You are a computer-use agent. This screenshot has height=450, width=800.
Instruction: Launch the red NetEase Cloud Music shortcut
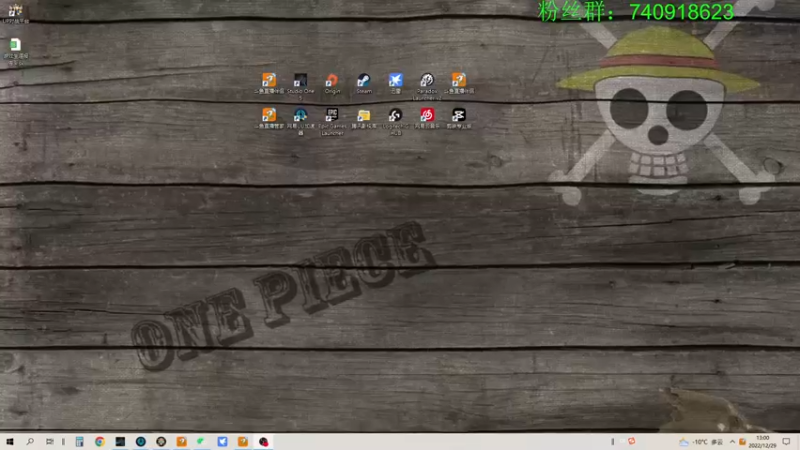pyautogui.click(x=427, y=118)
